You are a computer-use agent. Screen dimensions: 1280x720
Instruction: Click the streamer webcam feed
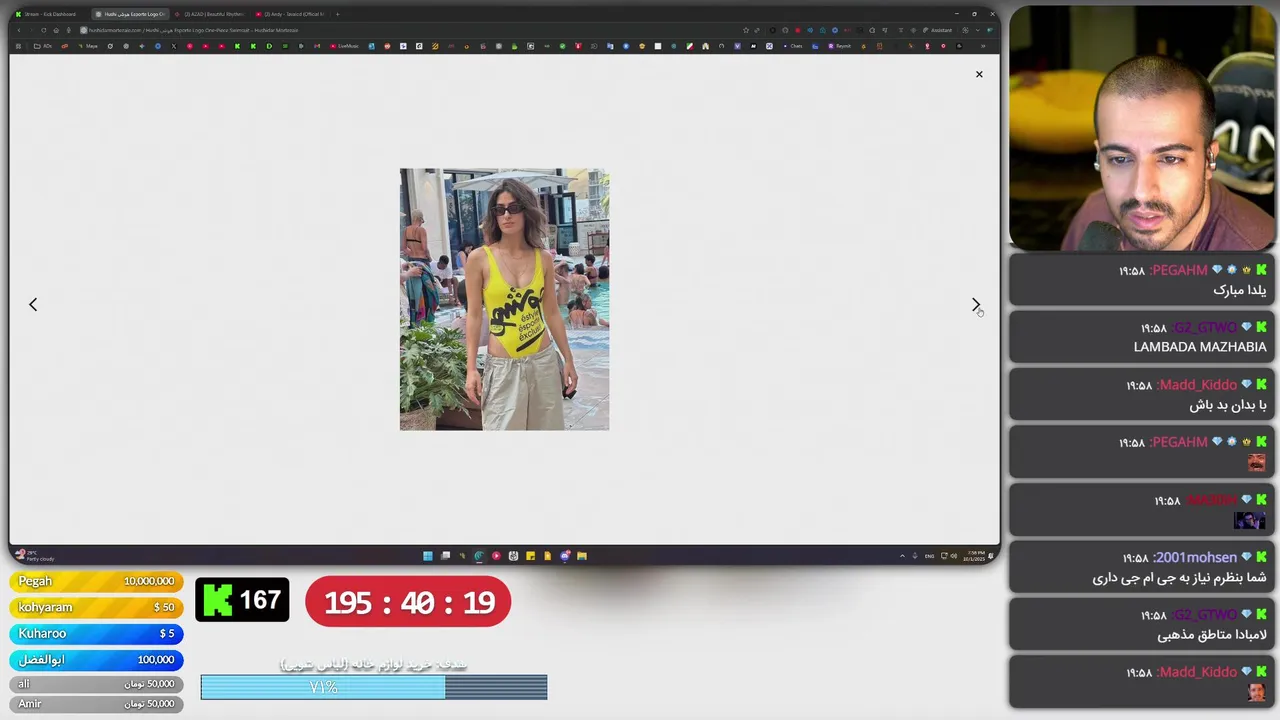(x=1142, y=128)
